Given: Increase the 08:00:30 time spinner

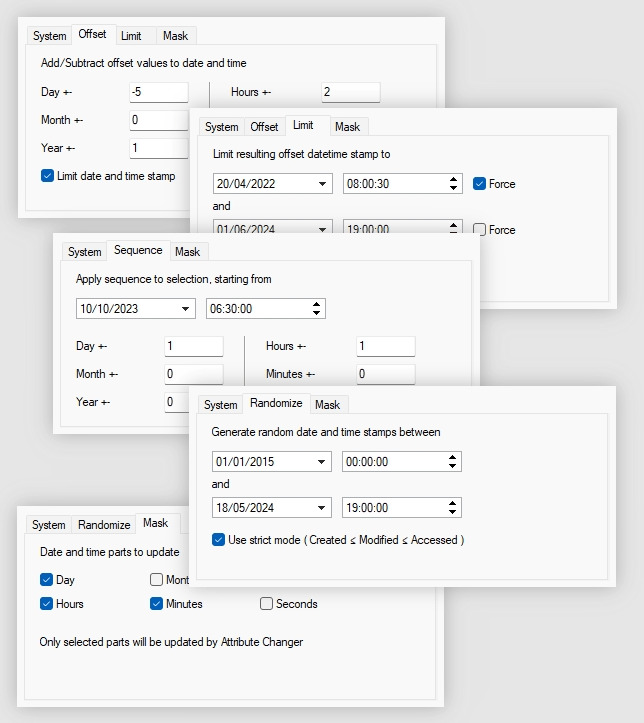Looking at the screenshot, I should tap(454, 180).
